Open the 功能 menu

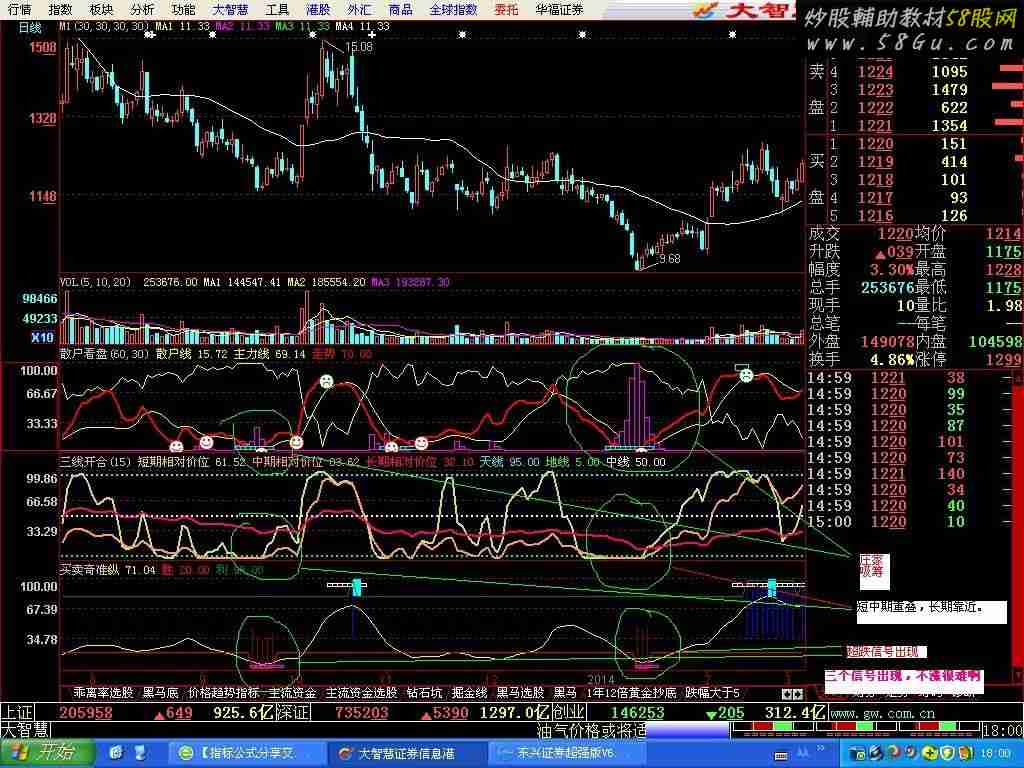(184, 9)
